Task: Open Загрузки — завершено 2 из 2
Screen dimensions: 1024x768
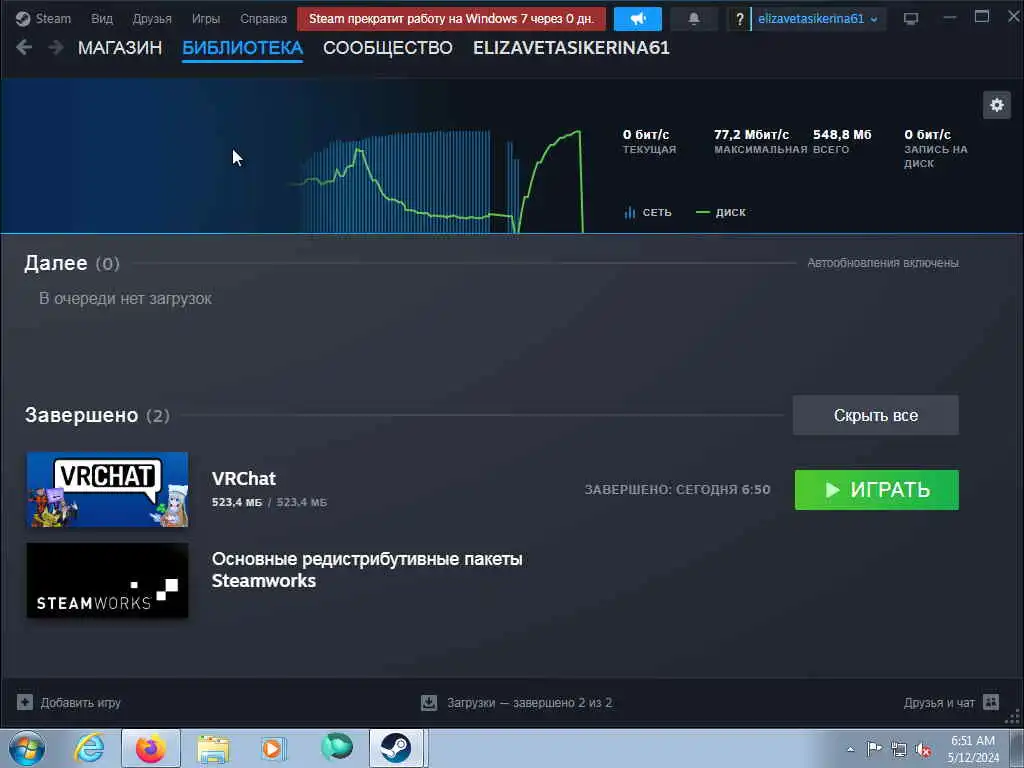Action: tap(530, 703)
